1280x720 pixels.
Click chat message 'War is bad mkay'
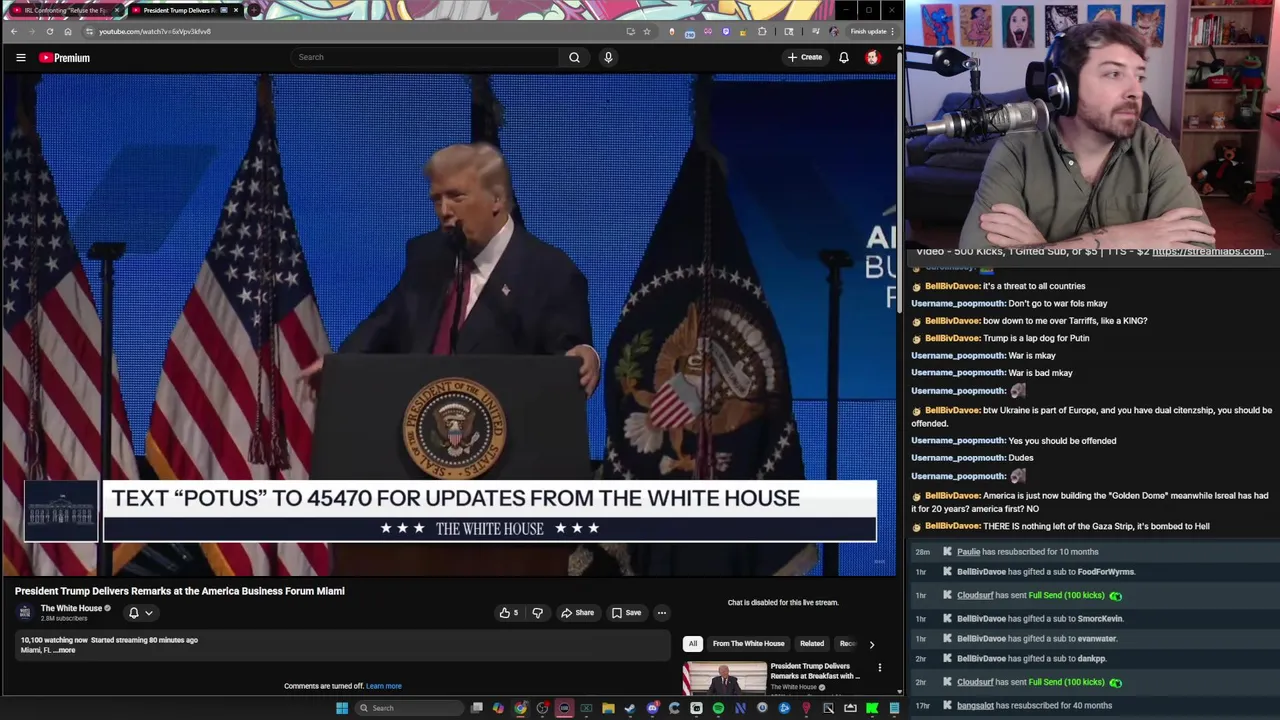point(1040,373)
